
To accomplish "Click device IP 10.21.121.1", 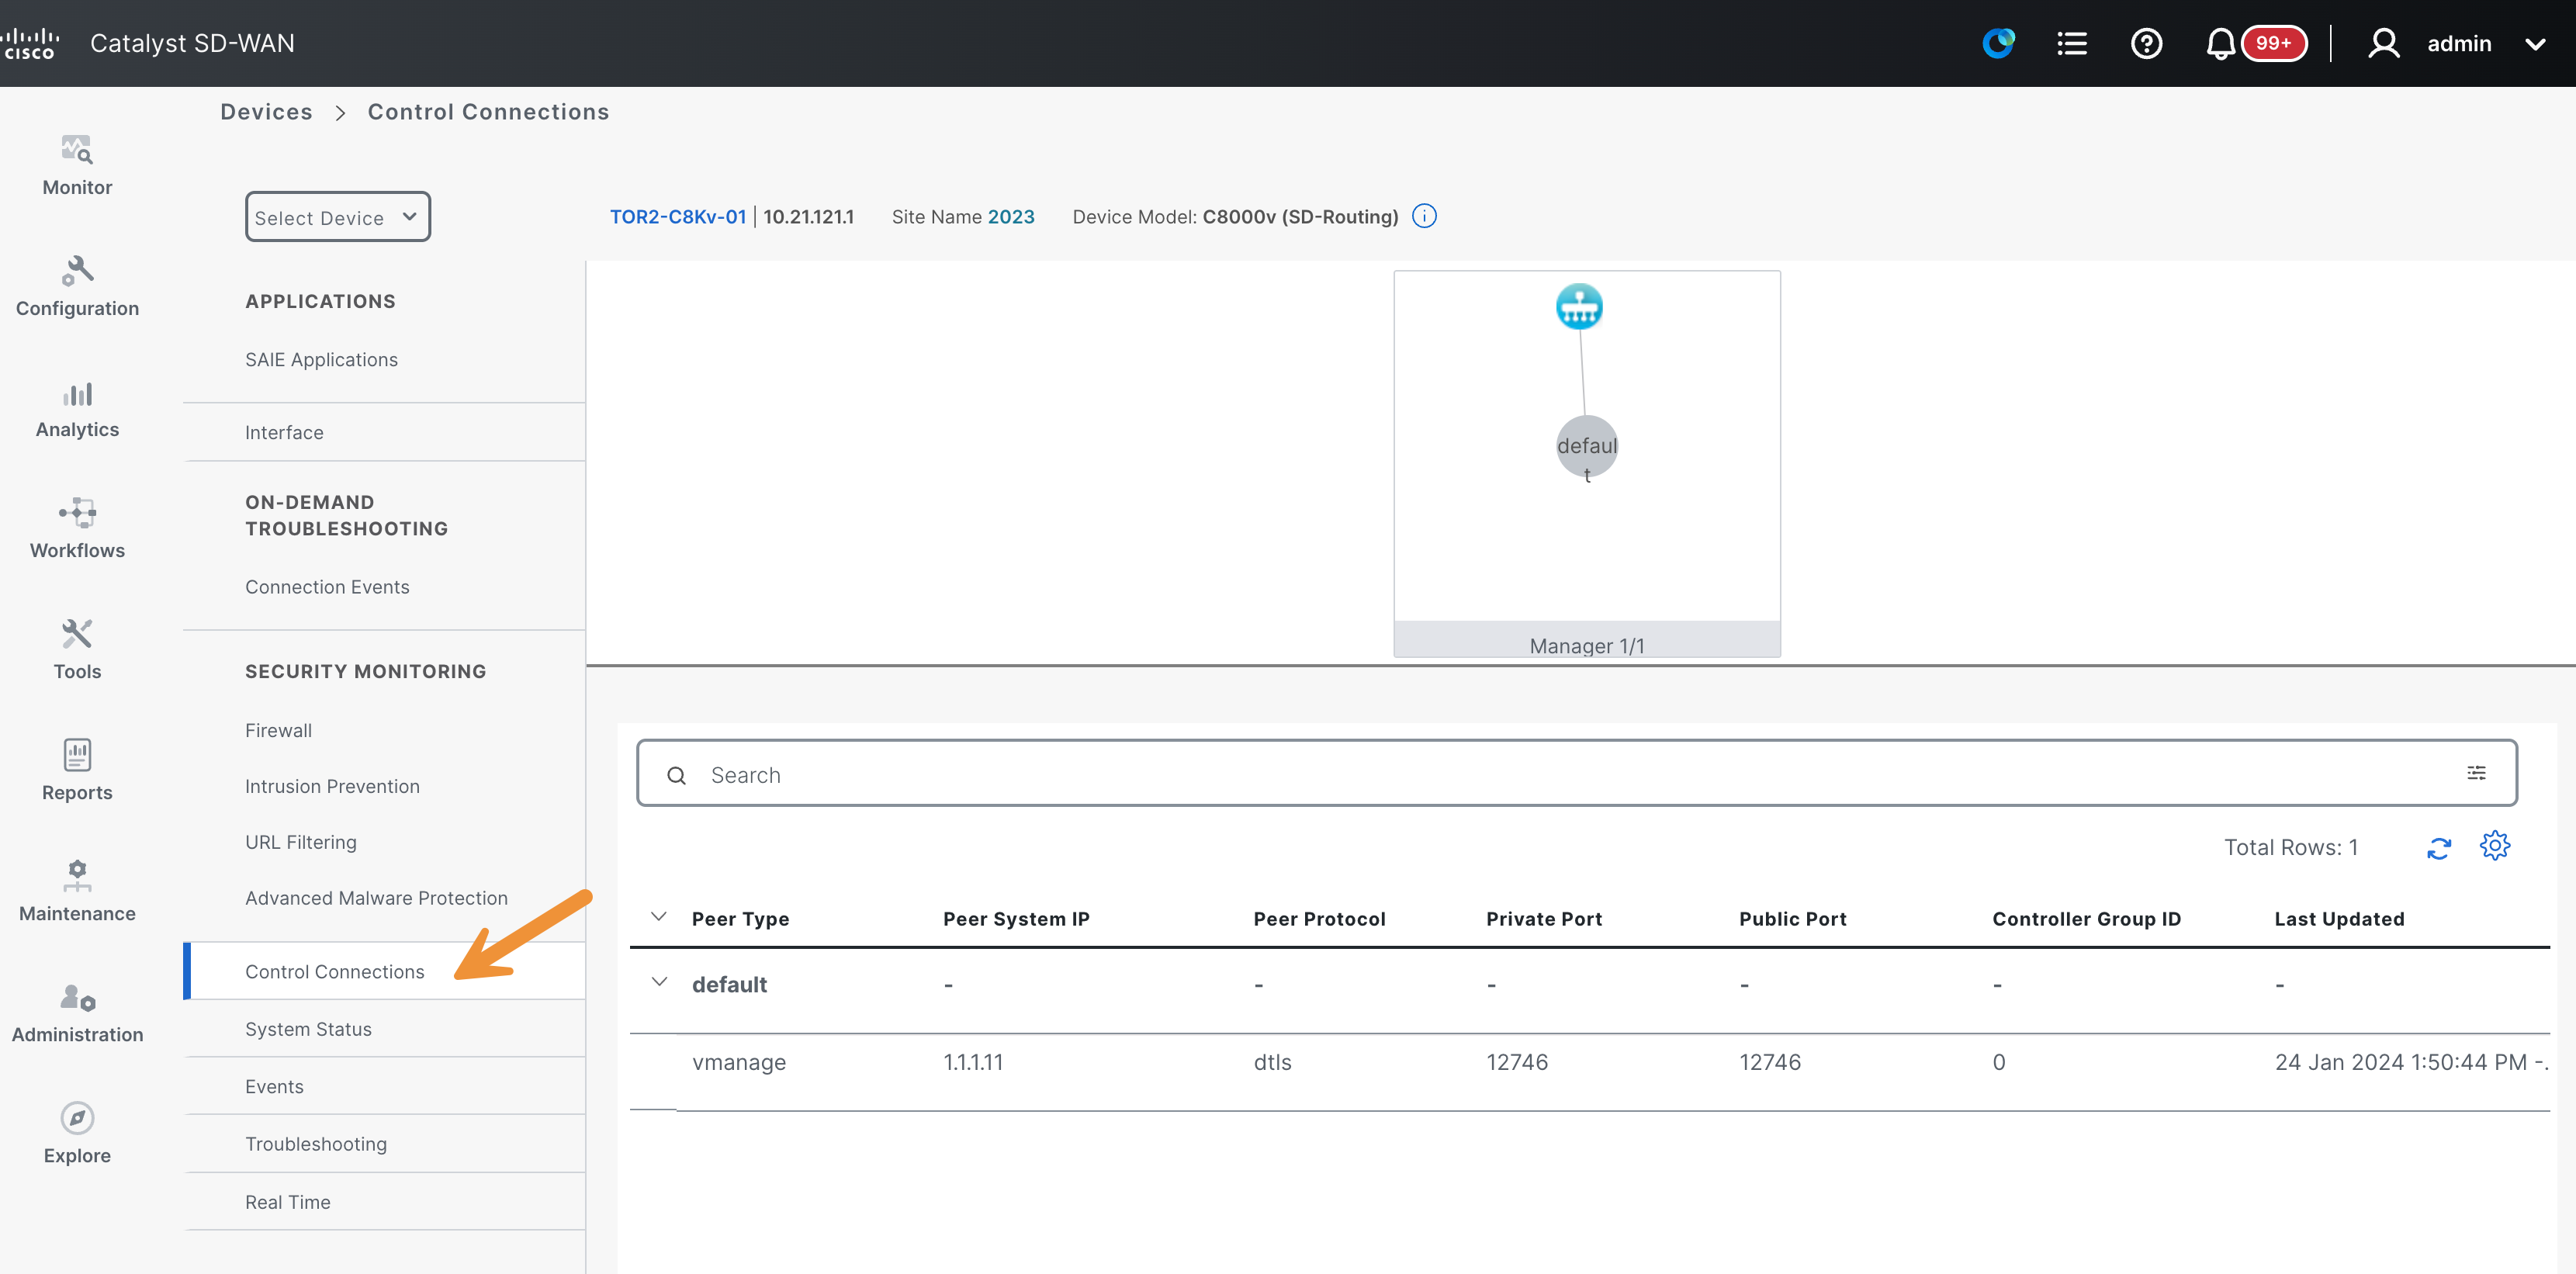I will 808,217.
